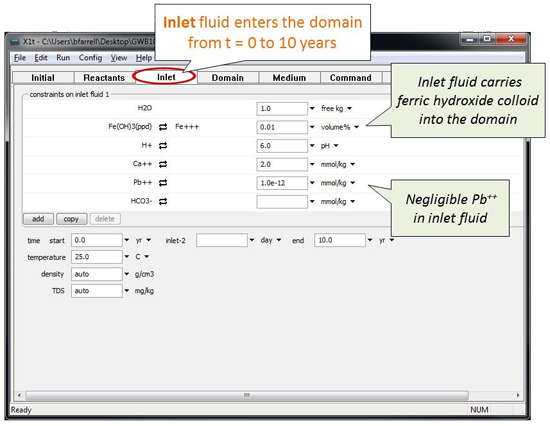
Task: Open the temperature unit C dropdown
Action: pyautogui.click(x=147, y=257)
